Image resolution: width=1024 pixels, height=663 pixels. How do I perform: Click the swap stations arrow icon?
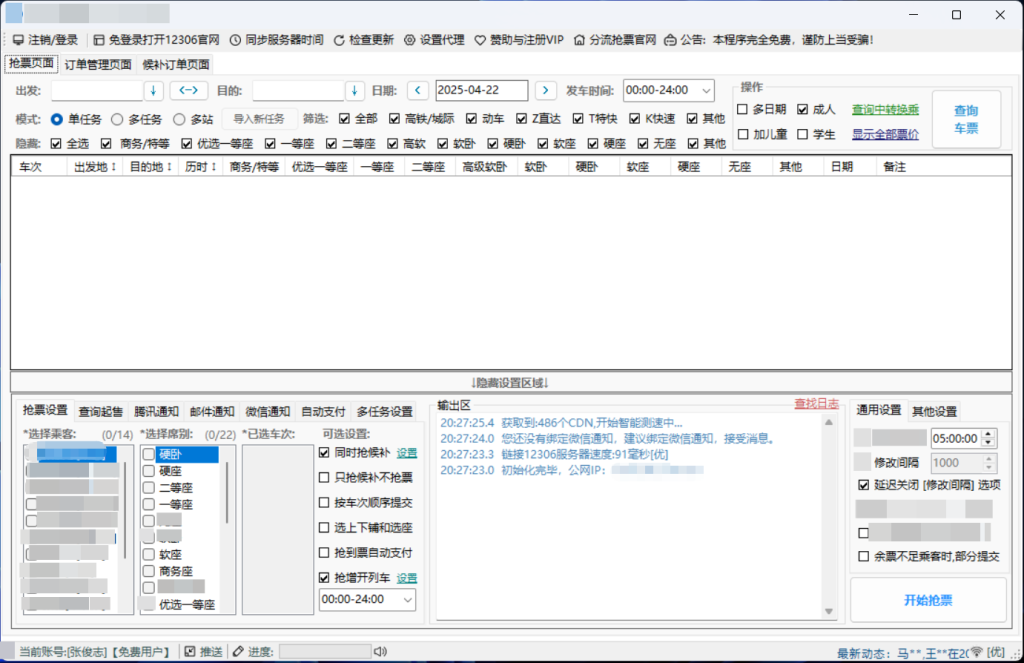pyautogui.click(x=187, y=90)
